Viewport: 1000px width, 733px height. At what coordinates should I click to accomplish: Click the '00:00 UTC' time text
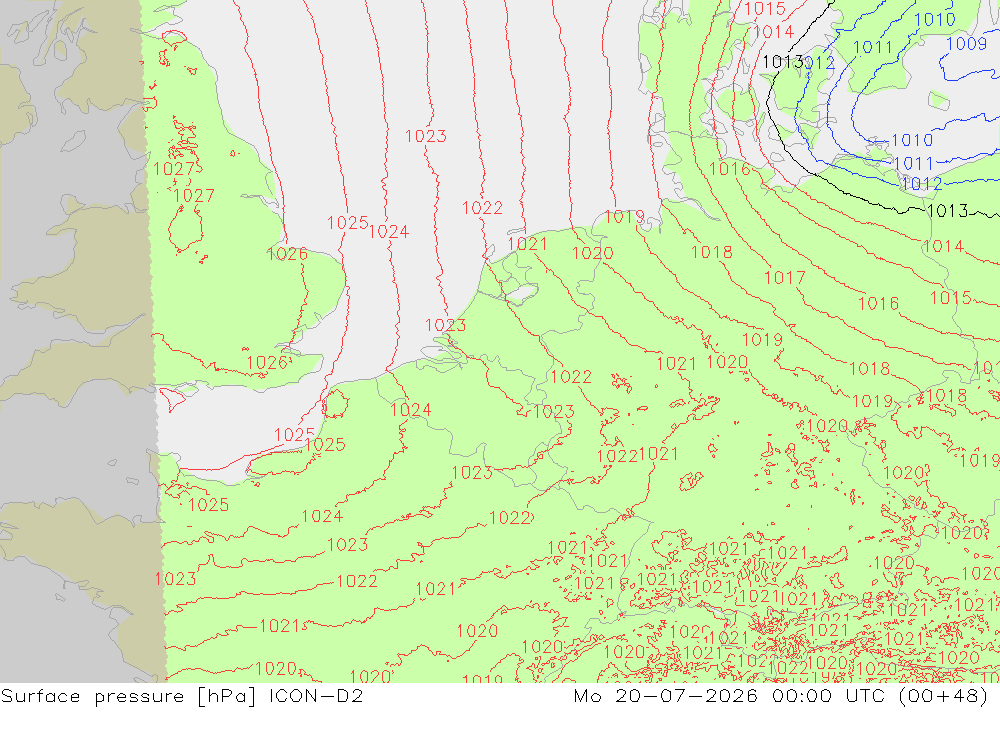click(x=828, y=695)
